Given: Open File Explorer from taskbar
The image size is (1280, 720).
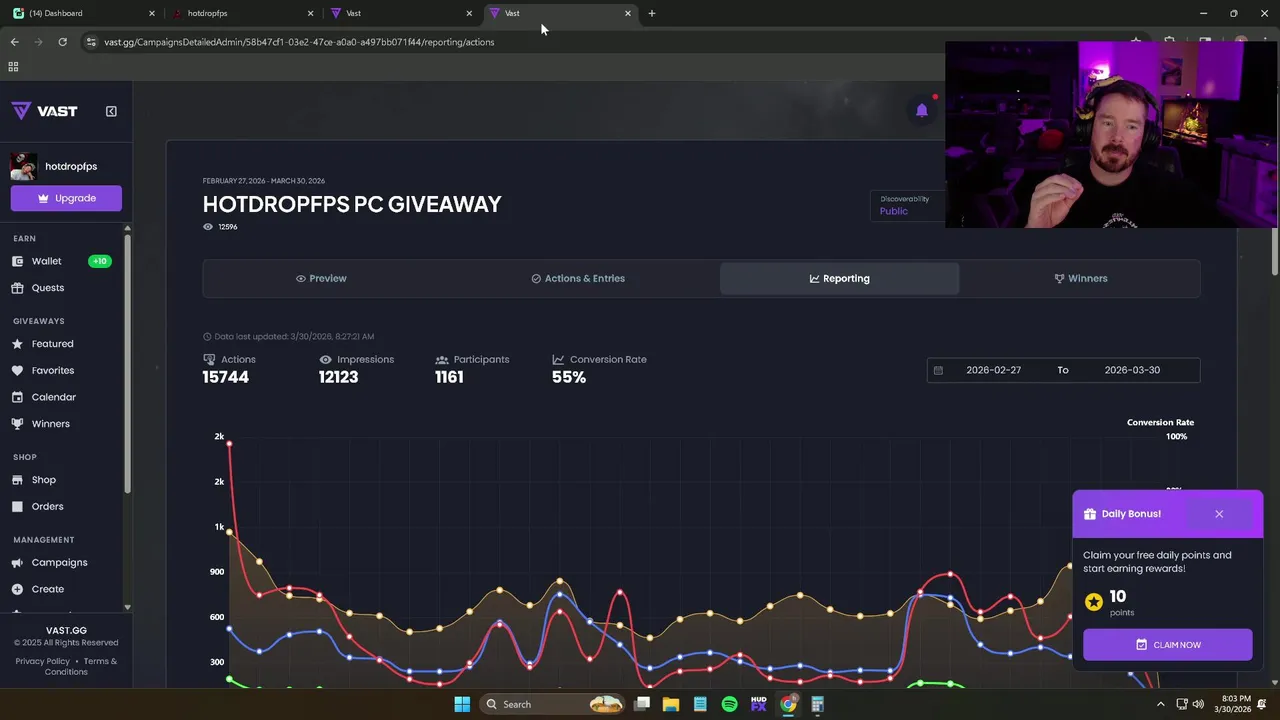Looking at the screenshot, I should [x=671, y=704].
